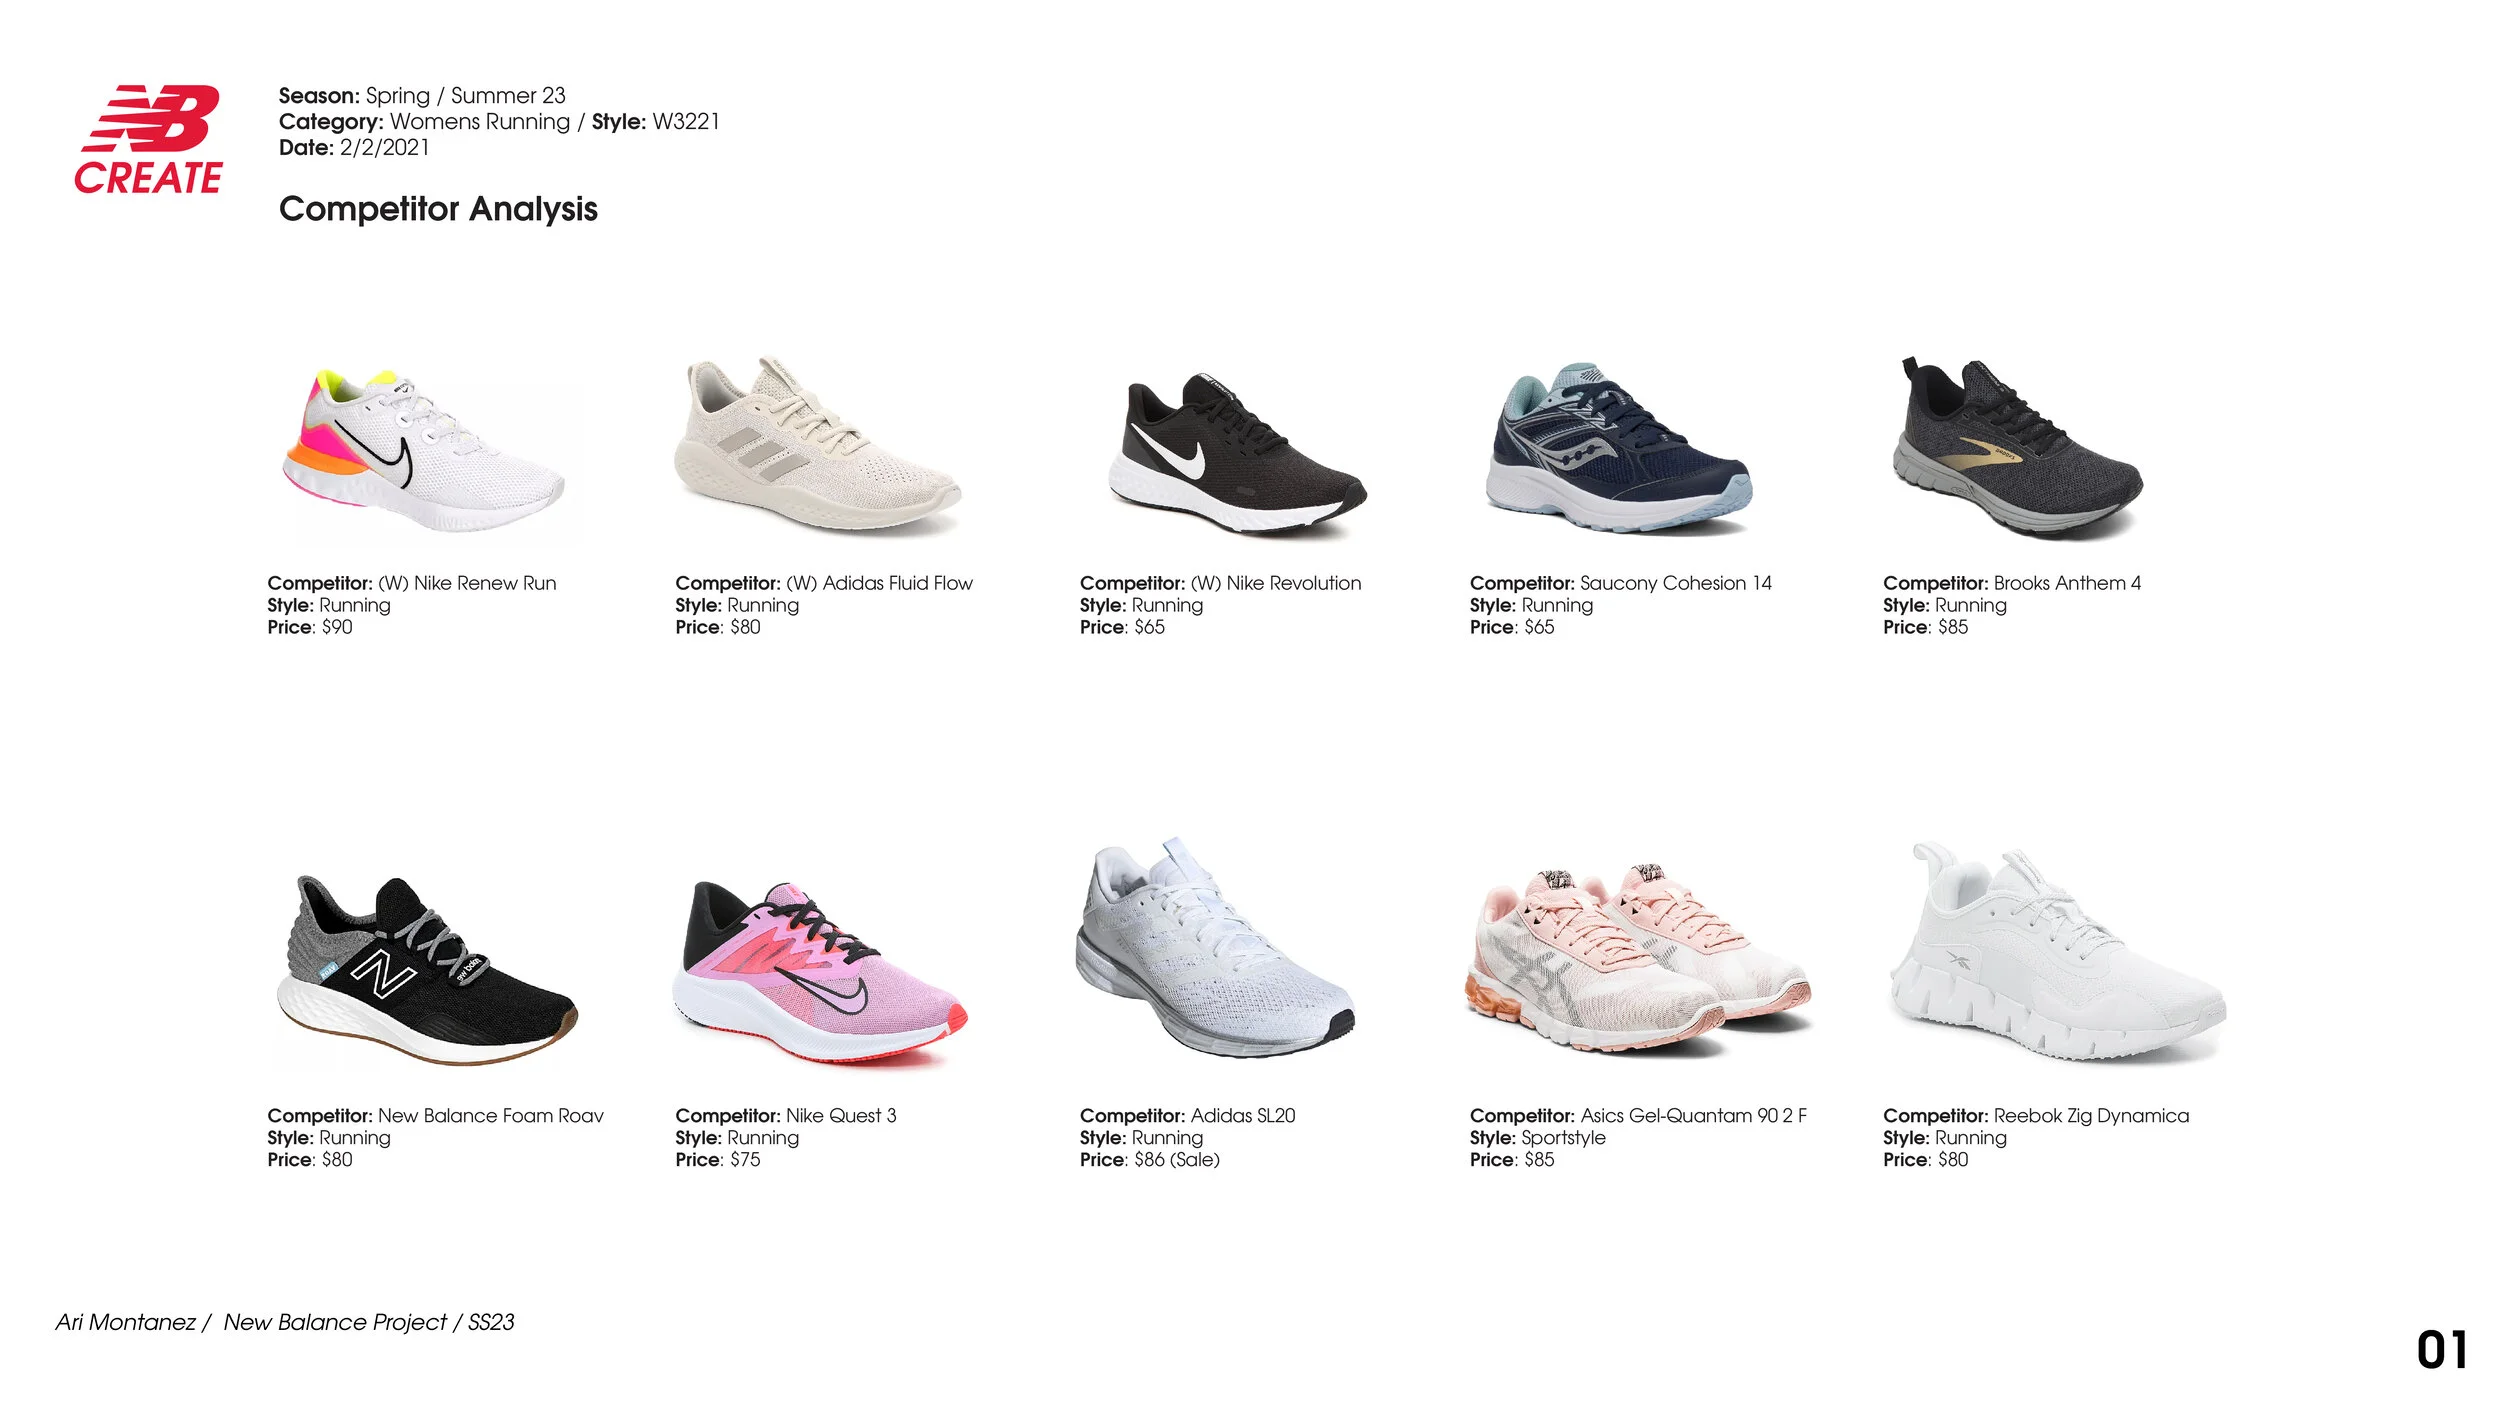The width and height of the screenshot is (2500, 1405).
Task: Click the New Balance Create logo
Action: pos(148,139)
